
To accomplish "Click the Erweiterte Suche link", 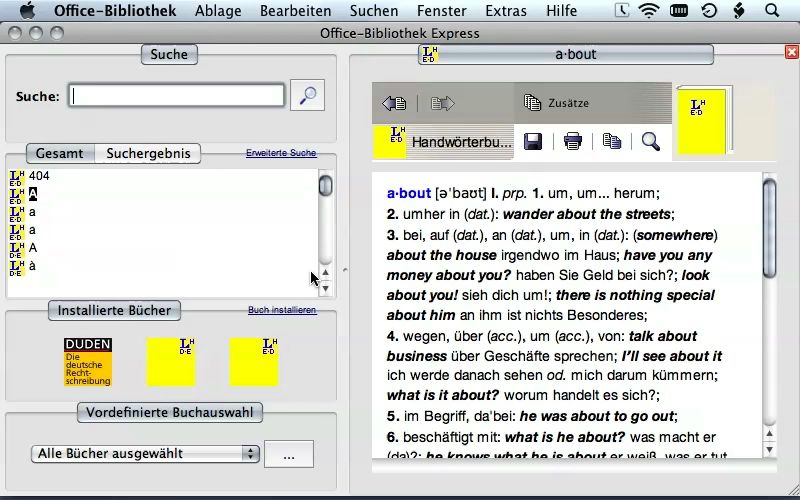I will [281, 153].
